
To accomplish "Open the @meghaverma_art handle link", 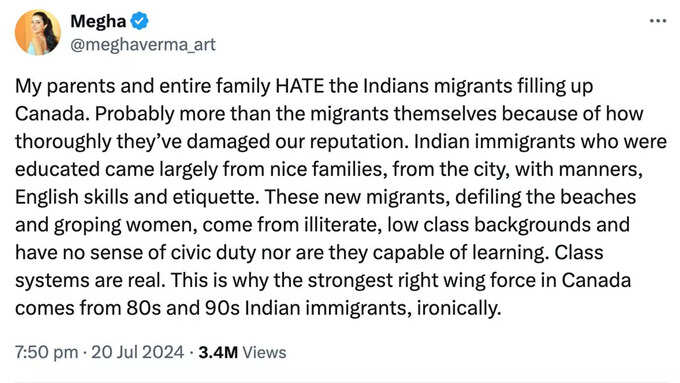I will click(x=143, y=44).
